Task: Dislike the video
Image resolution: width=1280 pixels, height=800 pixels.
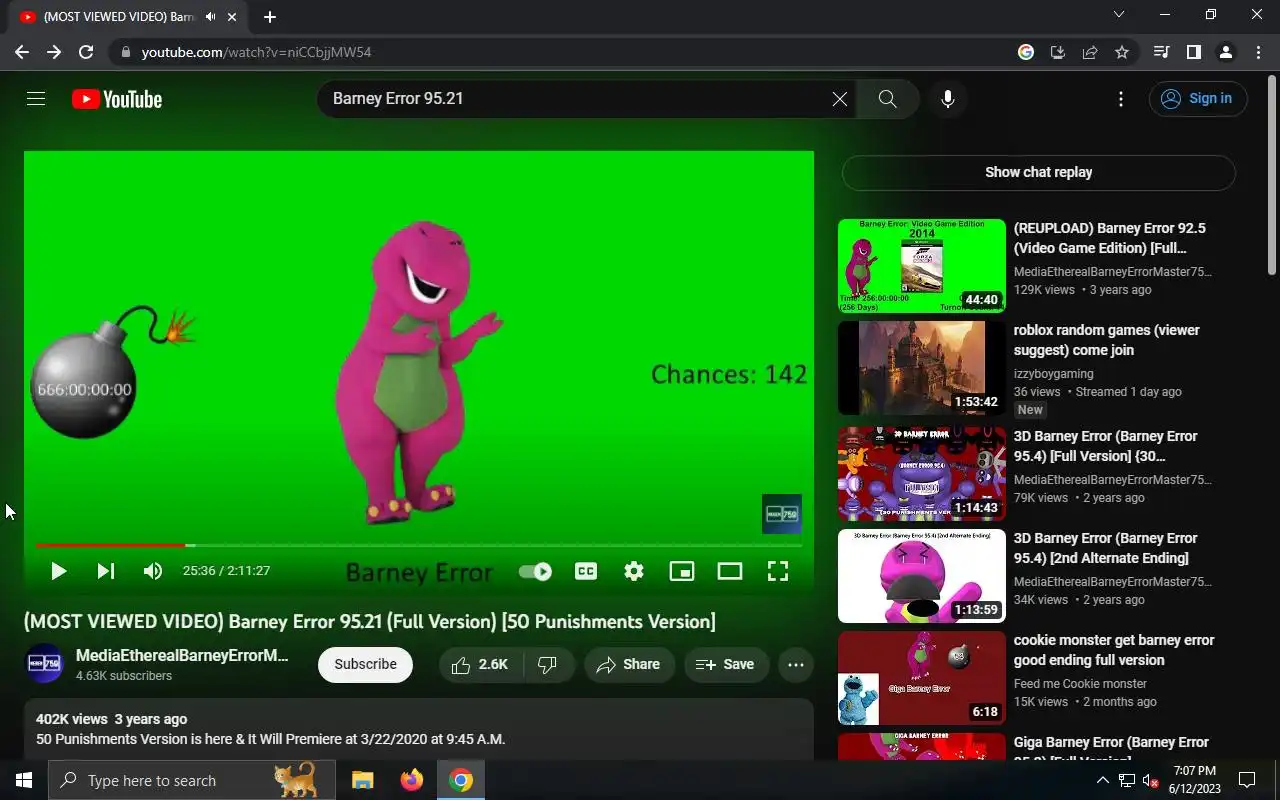Action: (548, 664)
